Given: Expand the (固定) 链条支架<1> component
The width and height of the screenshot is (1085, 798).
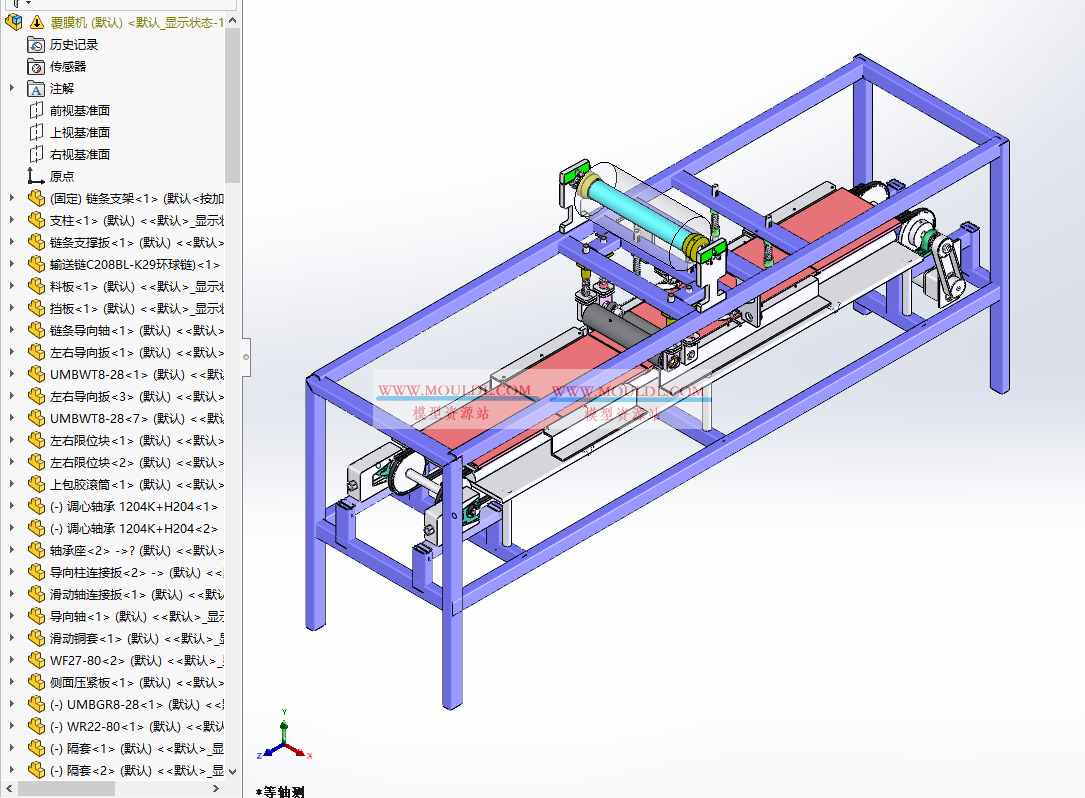Looking at the screenshot, I should tap(12, 198).
